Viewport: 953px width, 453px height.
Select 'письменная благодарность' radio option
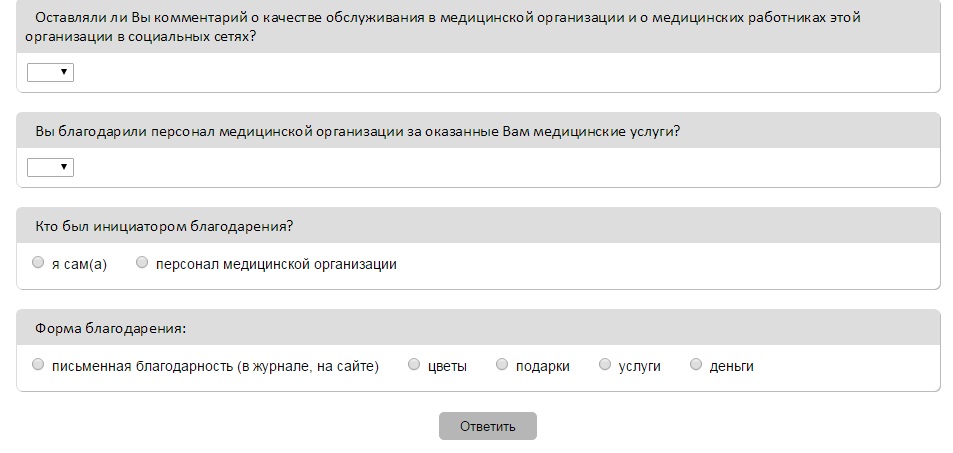38,365
